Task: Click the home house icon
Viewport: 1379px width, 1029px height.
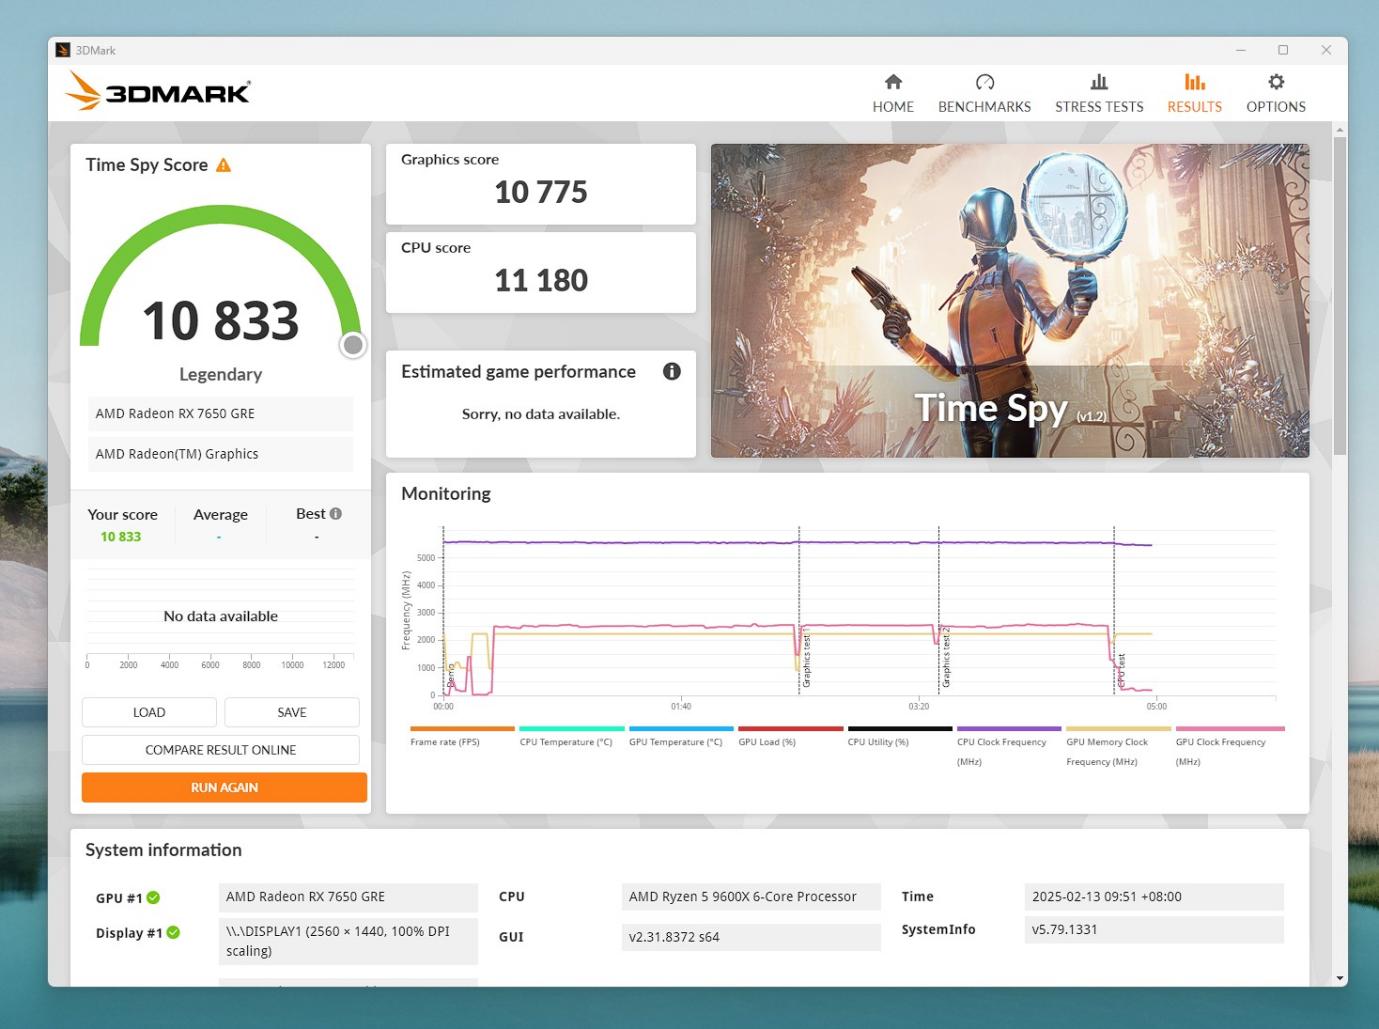Action: click(x=893, y=81)
